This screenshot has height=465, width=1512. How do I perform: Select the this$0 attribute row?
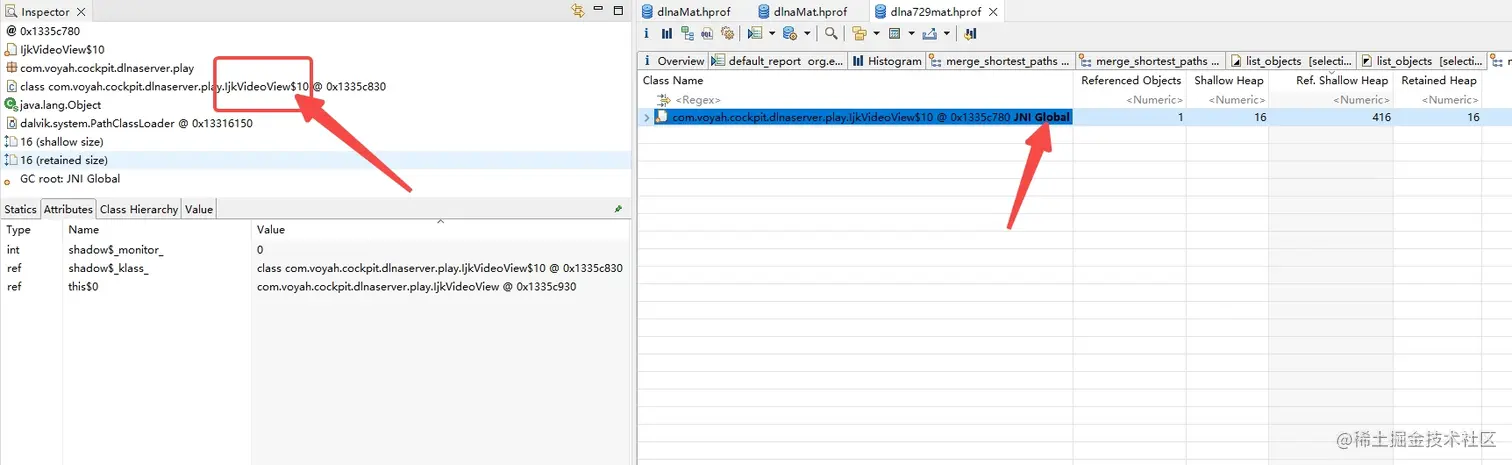(315, 287)
